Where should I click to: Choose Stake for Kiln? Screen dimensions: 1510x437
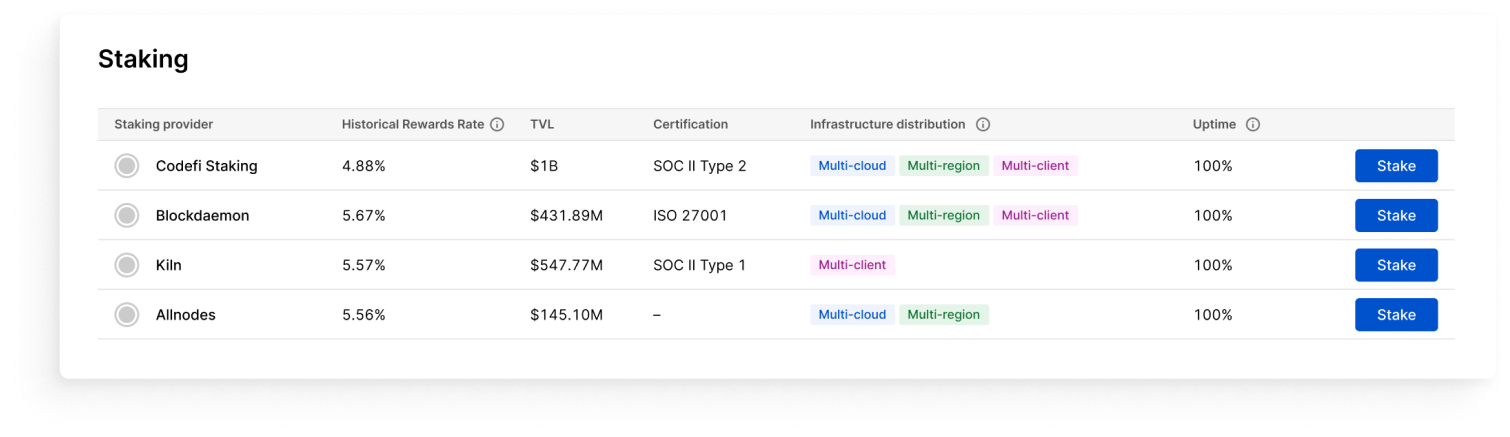[x=1396, y=265]
